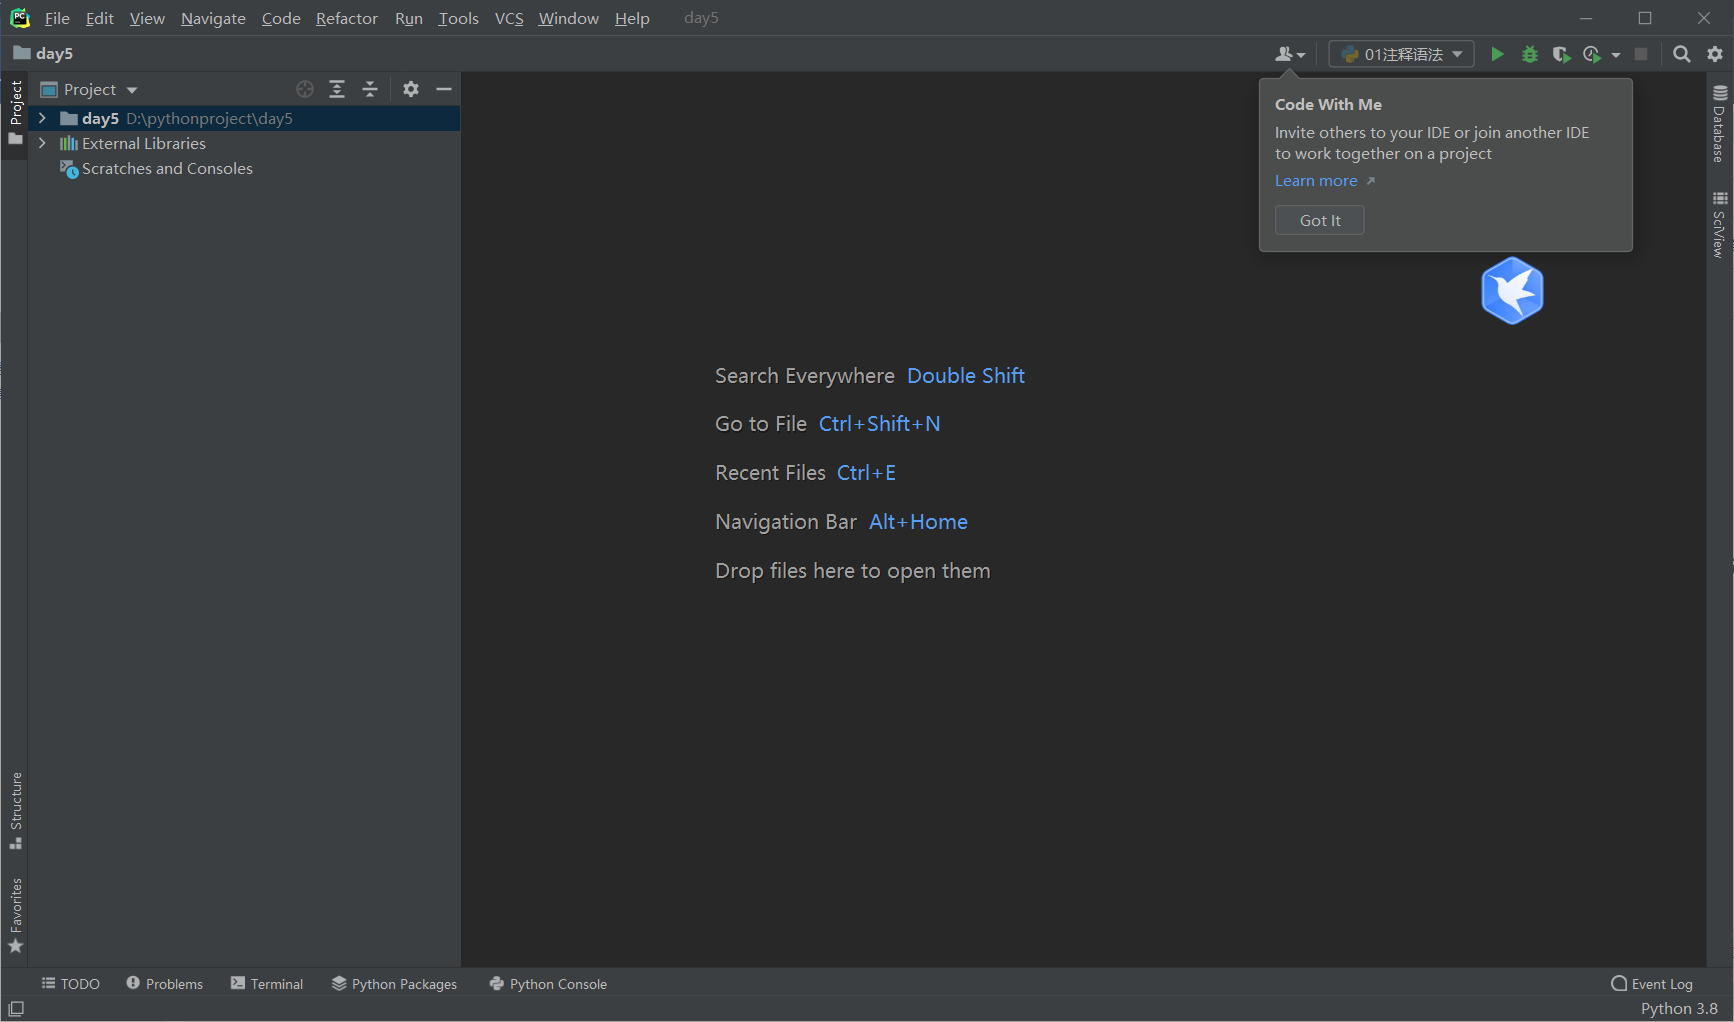Click Double Shift shortcut text
The image size is (1734, 1022).
tap(966, 376)
